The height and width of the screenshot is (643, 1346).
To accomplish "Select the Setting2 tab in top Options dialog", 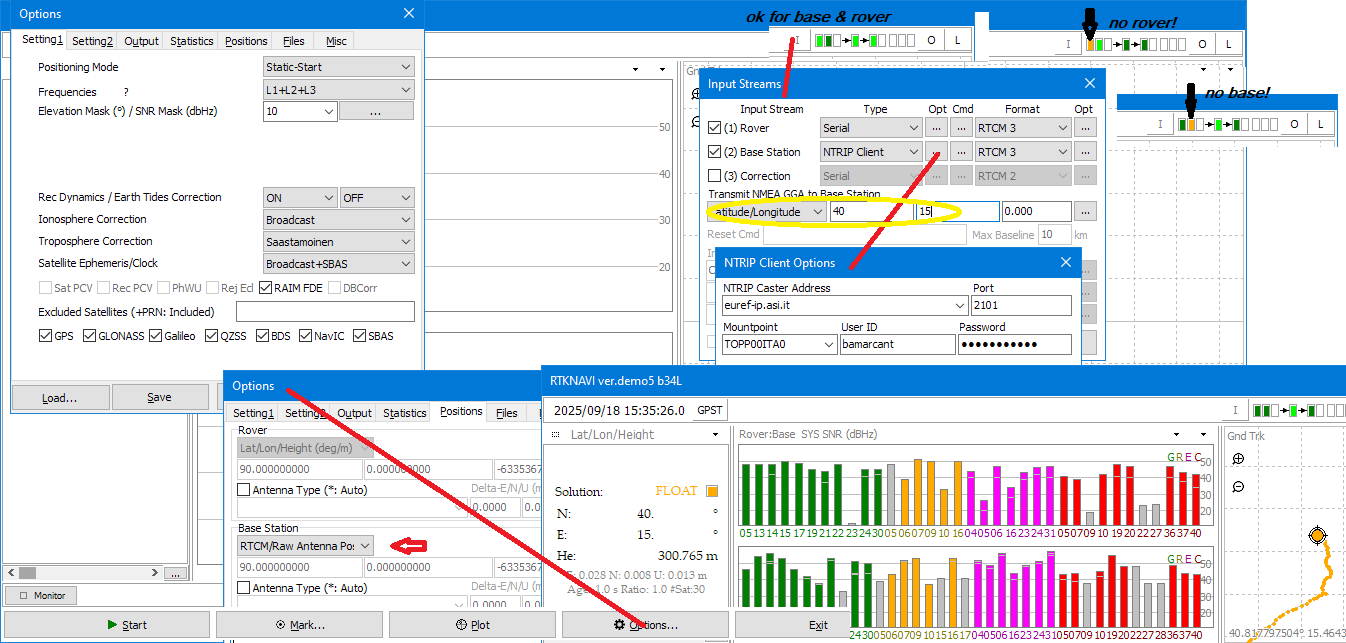I will point(92,41).
